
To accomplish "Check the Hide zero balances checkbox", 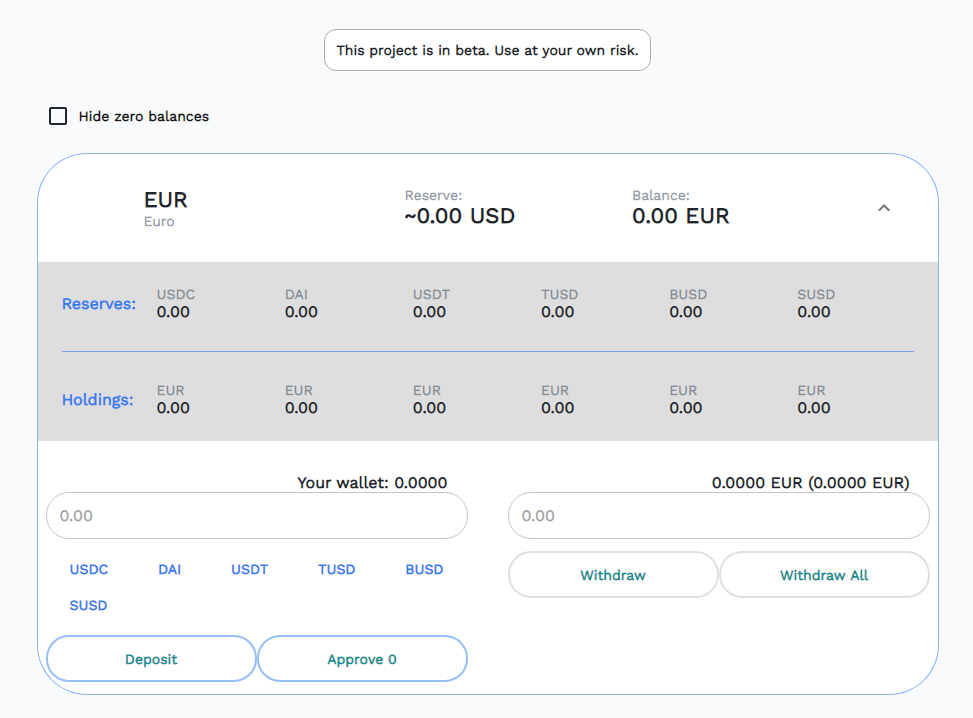I will 58,116.
